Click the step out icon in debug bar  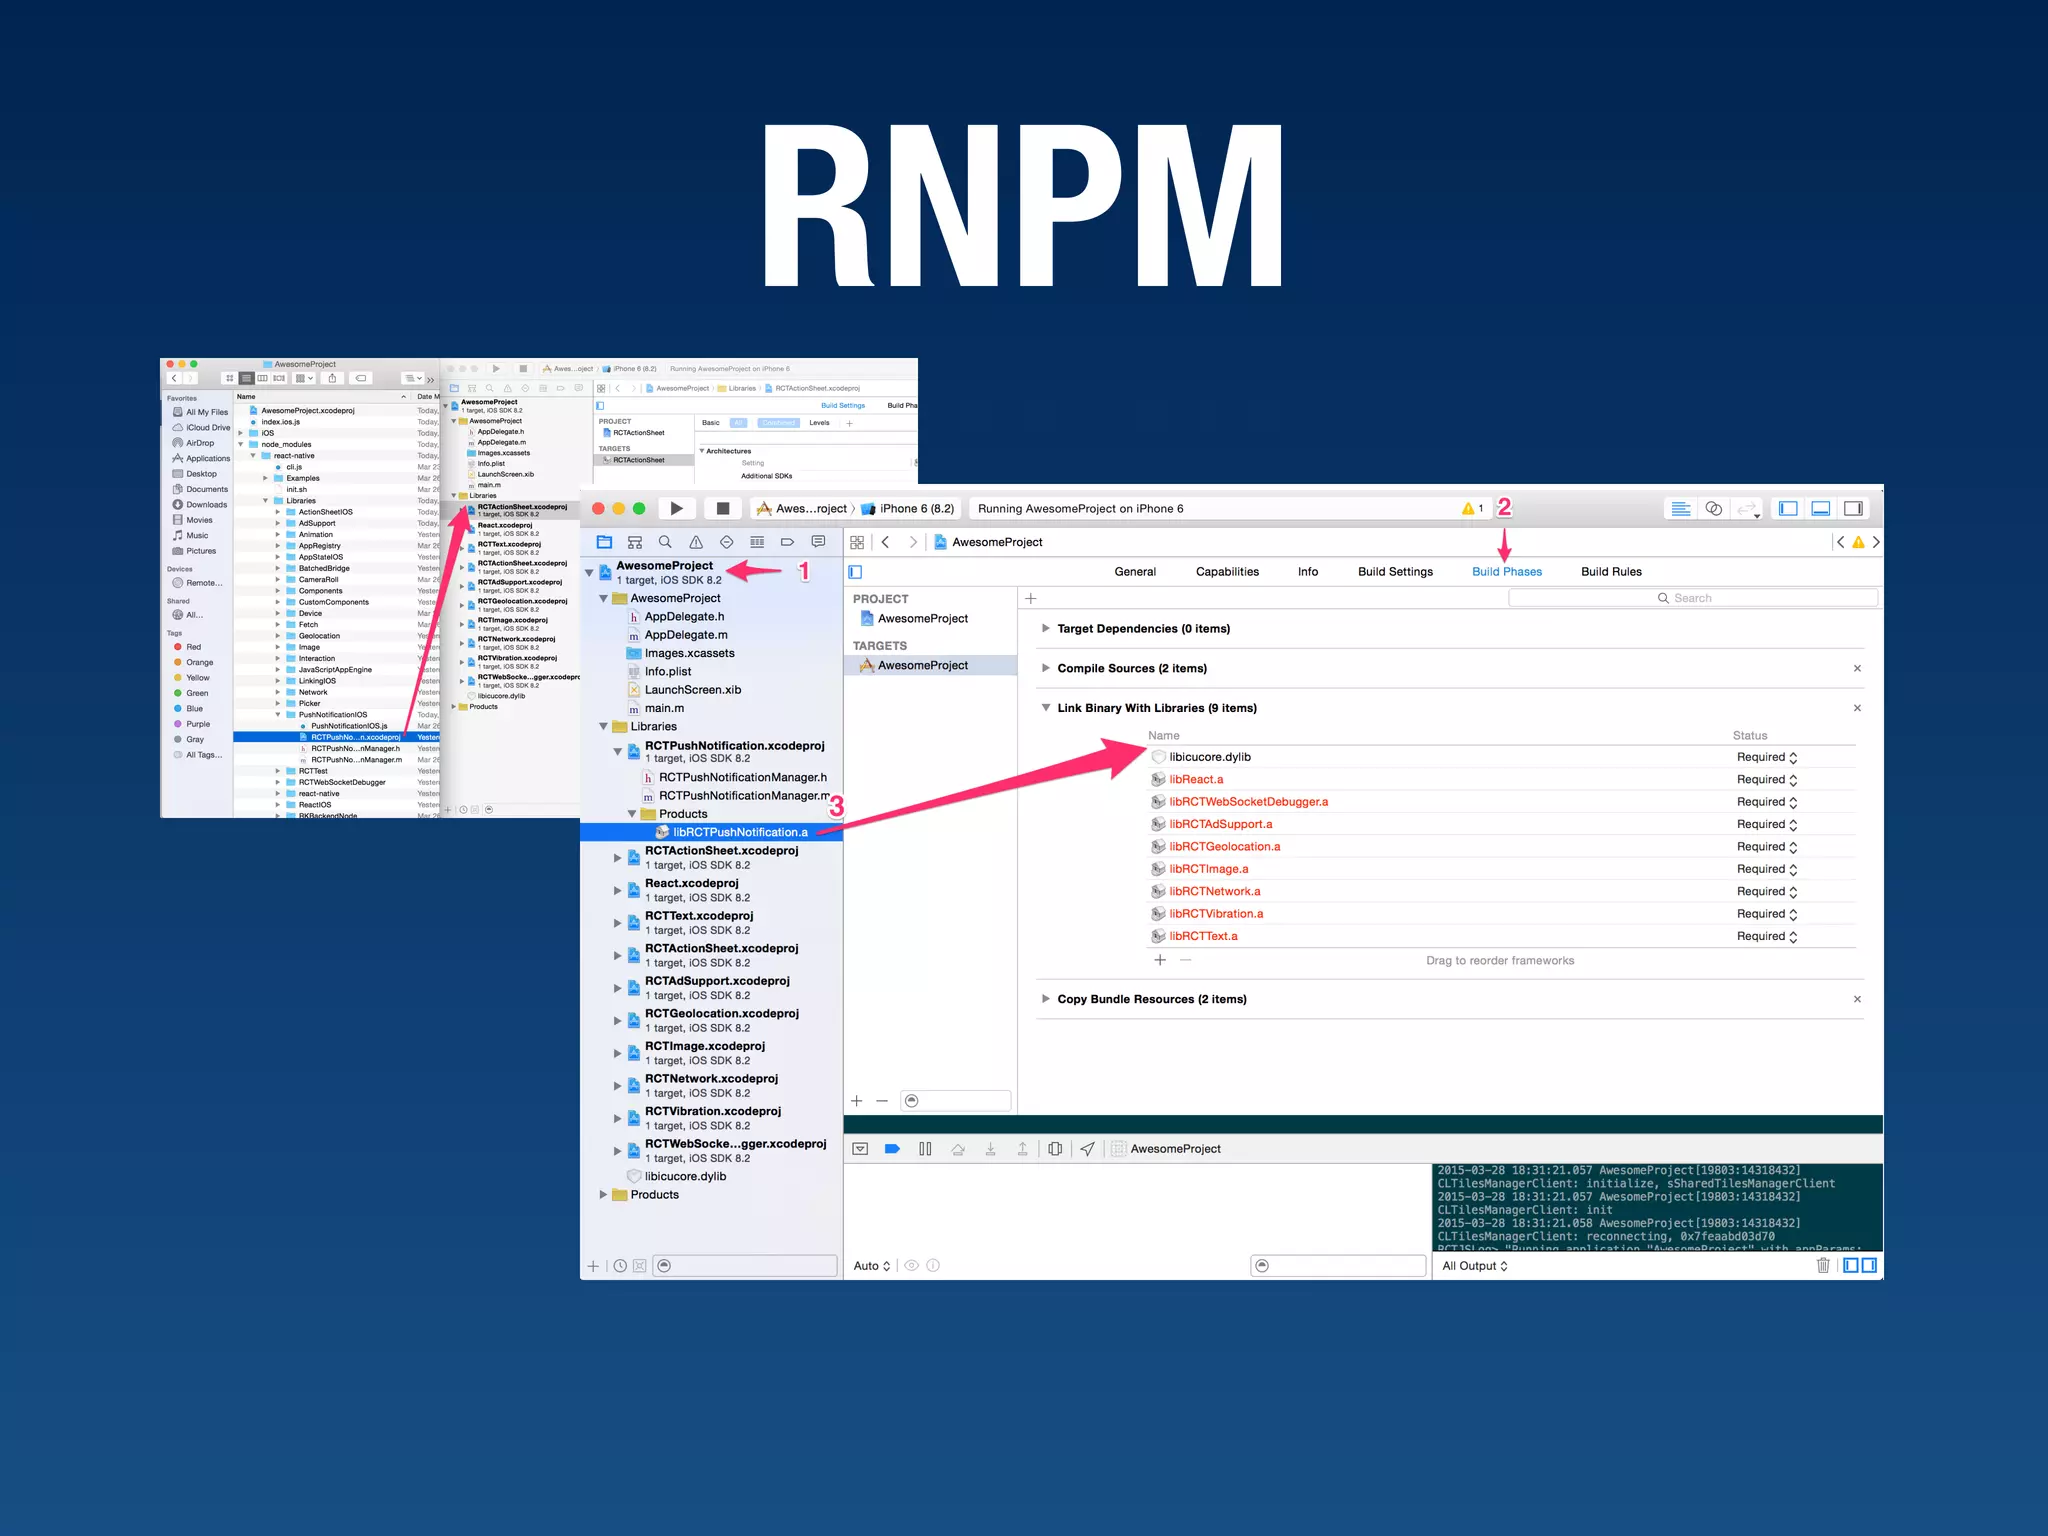point(1022,1149)
